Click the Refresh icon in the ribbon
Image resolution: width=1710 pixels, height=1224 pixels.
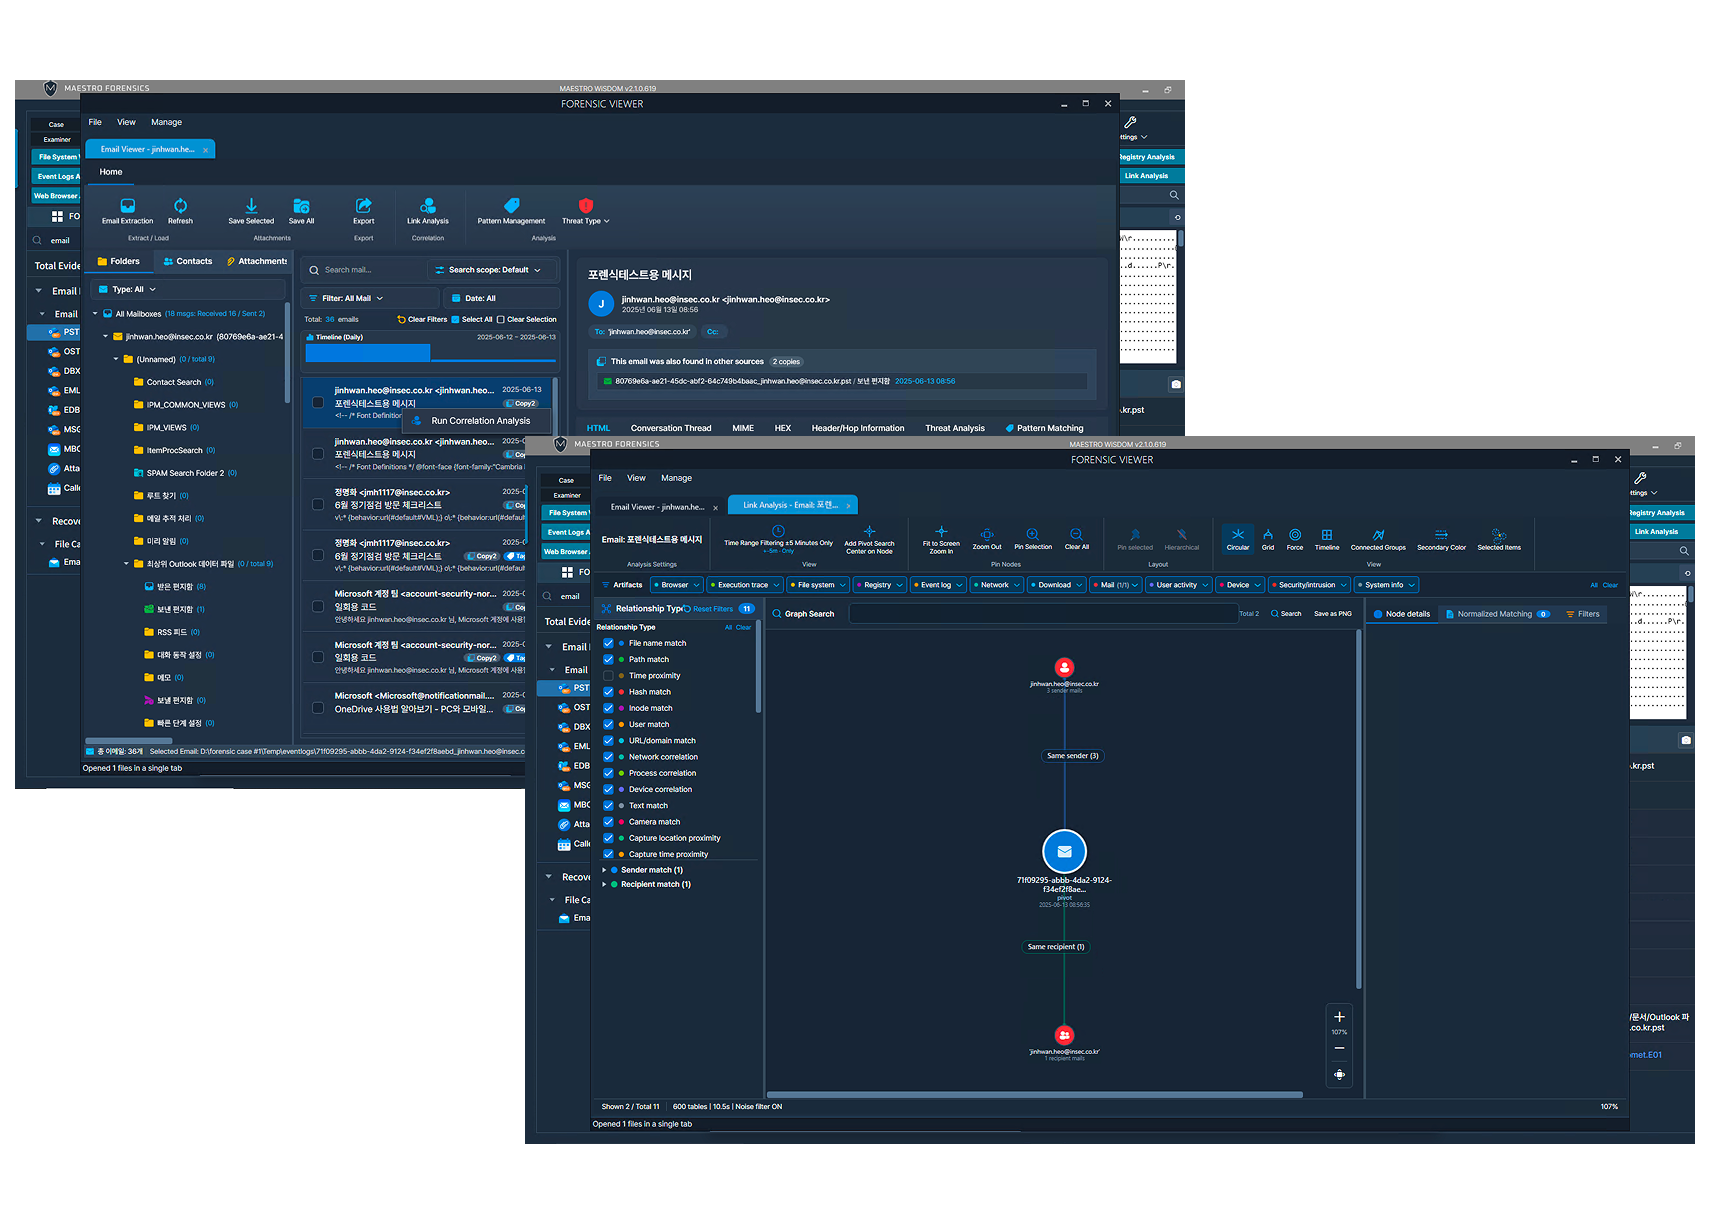pyautogui.click(x=180, y=205)
